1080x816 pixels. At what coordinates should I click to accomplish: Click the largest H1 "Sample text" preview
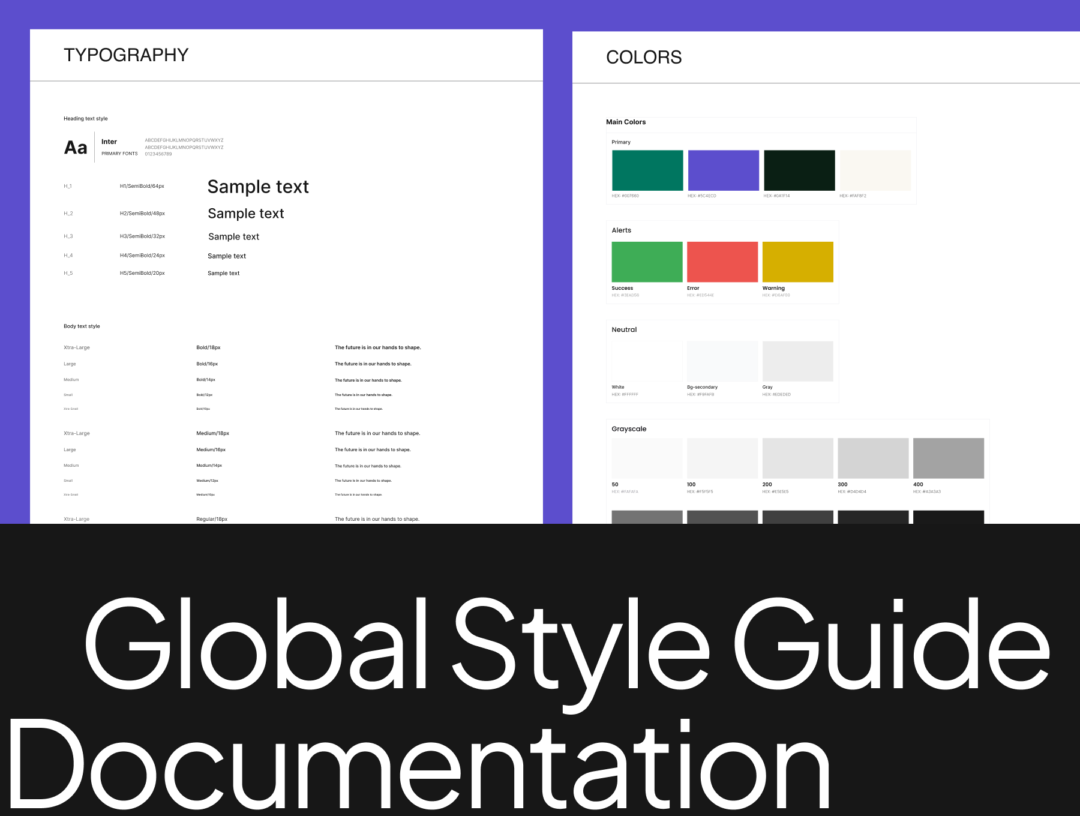(x=258, y=187)
